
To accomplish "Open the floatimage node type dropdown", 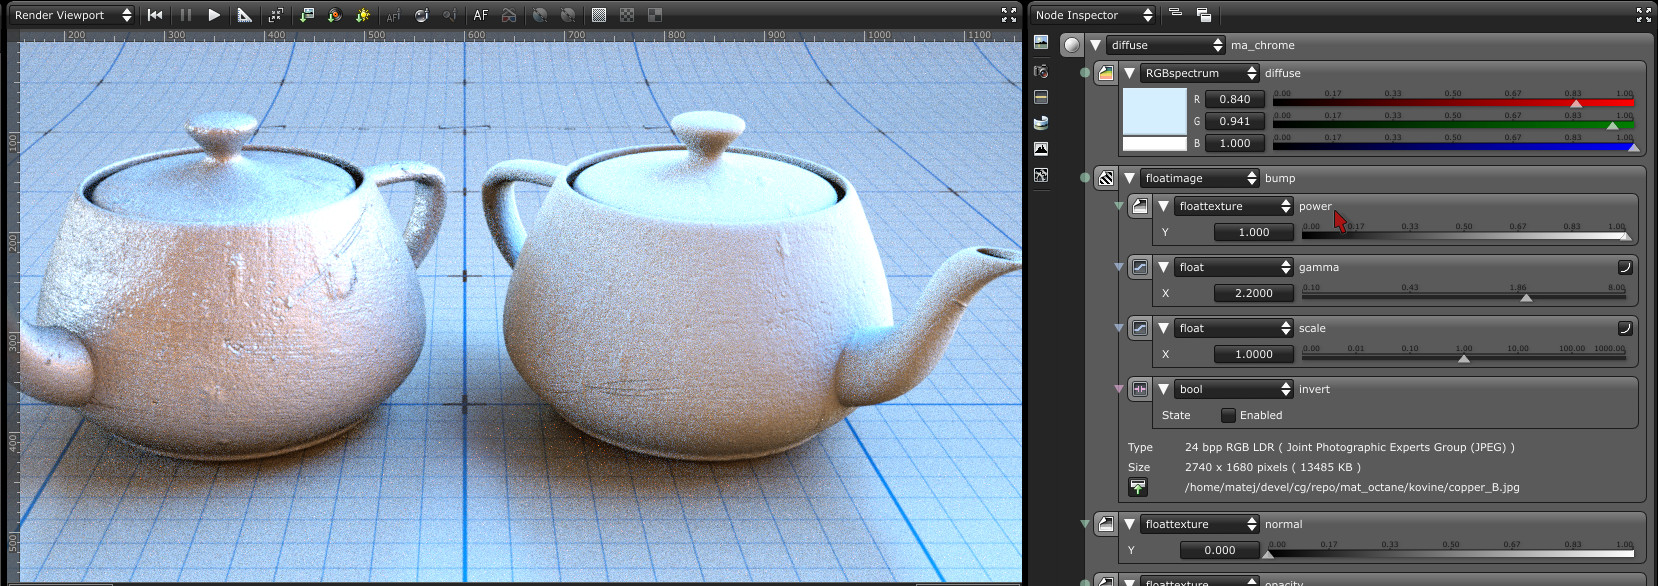I will pyautogui.click(x=1200, y=178).
